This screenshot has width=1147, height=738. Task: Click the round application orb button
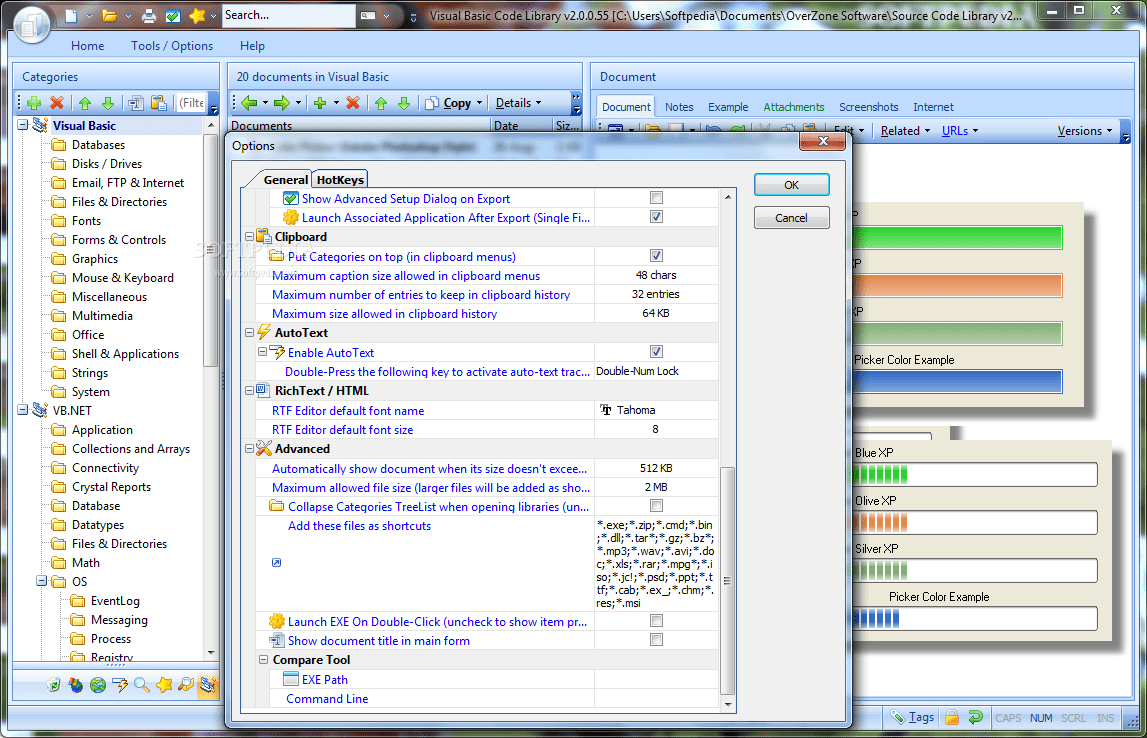coord(31,24)
